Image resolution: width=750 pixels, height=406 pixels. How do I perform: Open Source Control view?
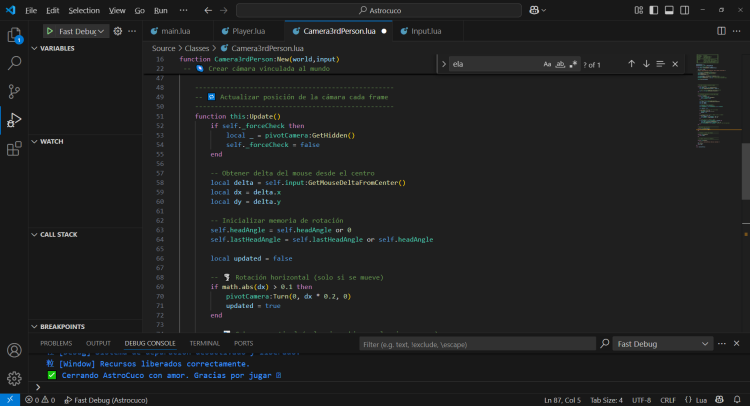point(15,92)
